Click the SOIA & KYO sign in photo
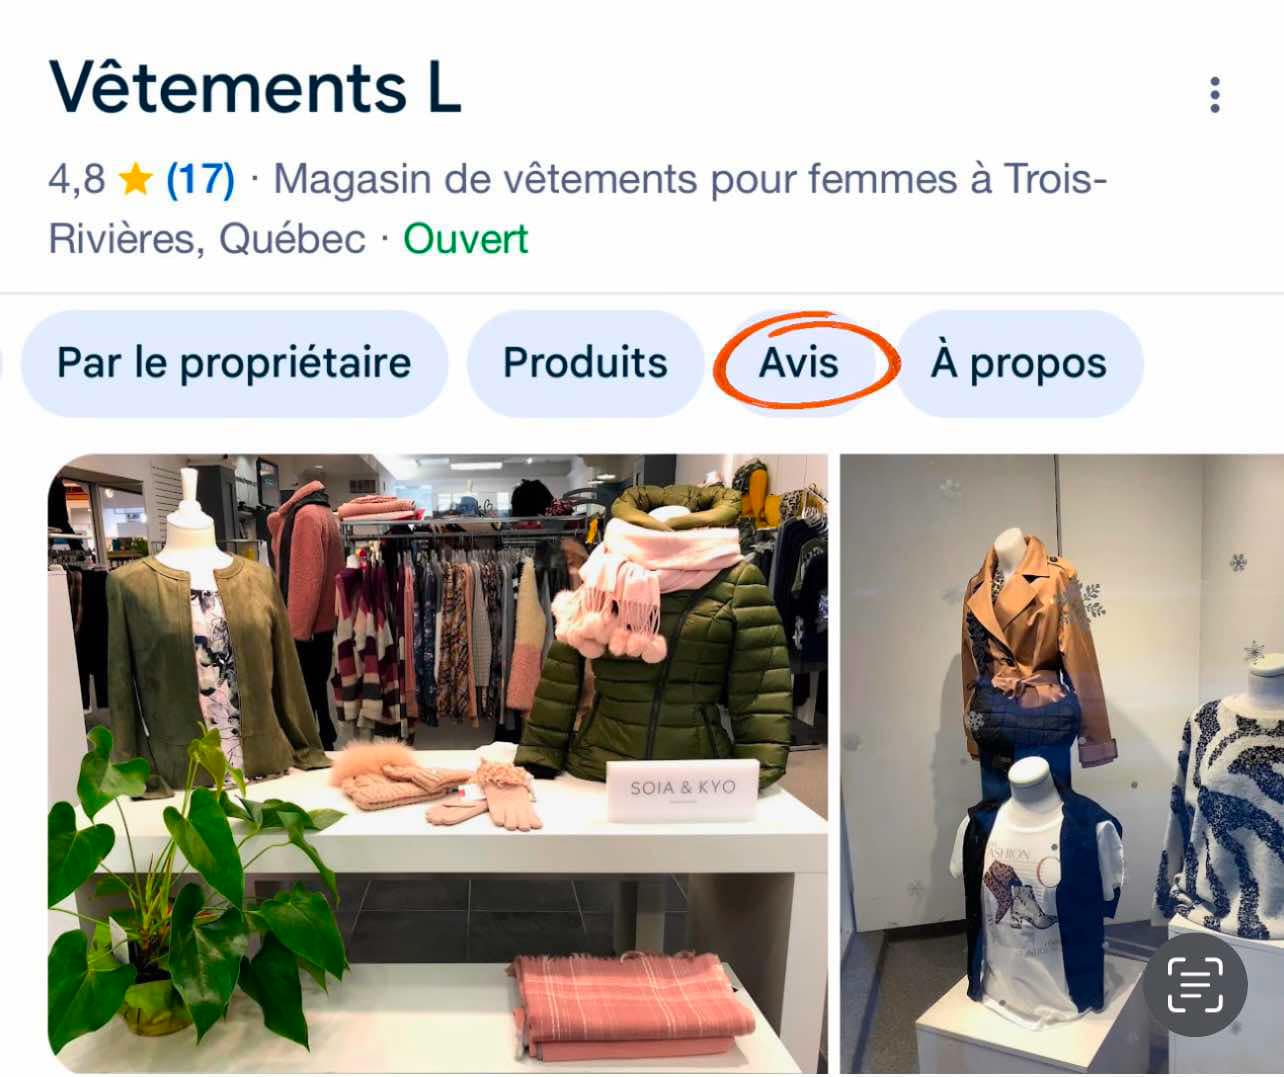This screenshot has width=1284, height=1077. 683,790
